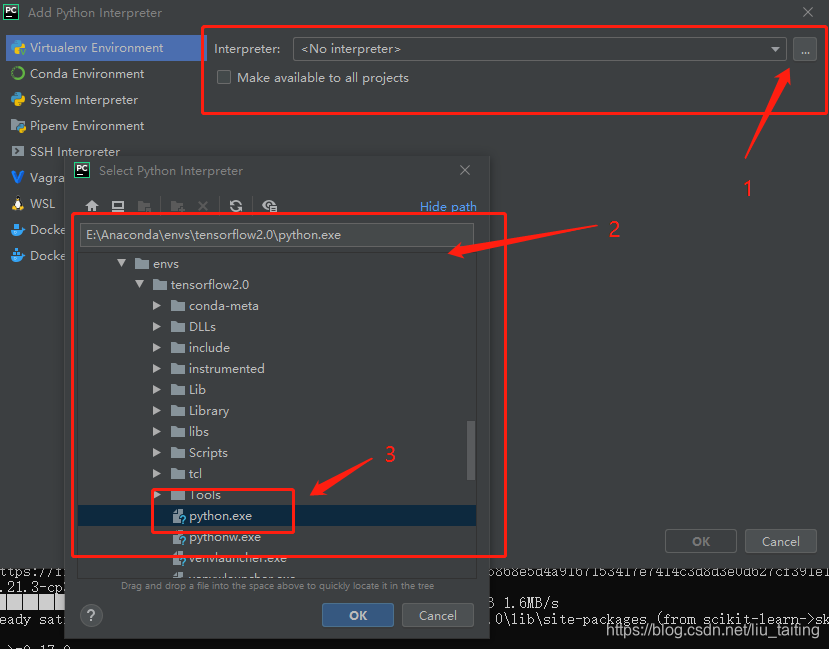The image size is (829, 649).
Task: Select pythonw.exe in the tree
Action: (x=277, y=537)
